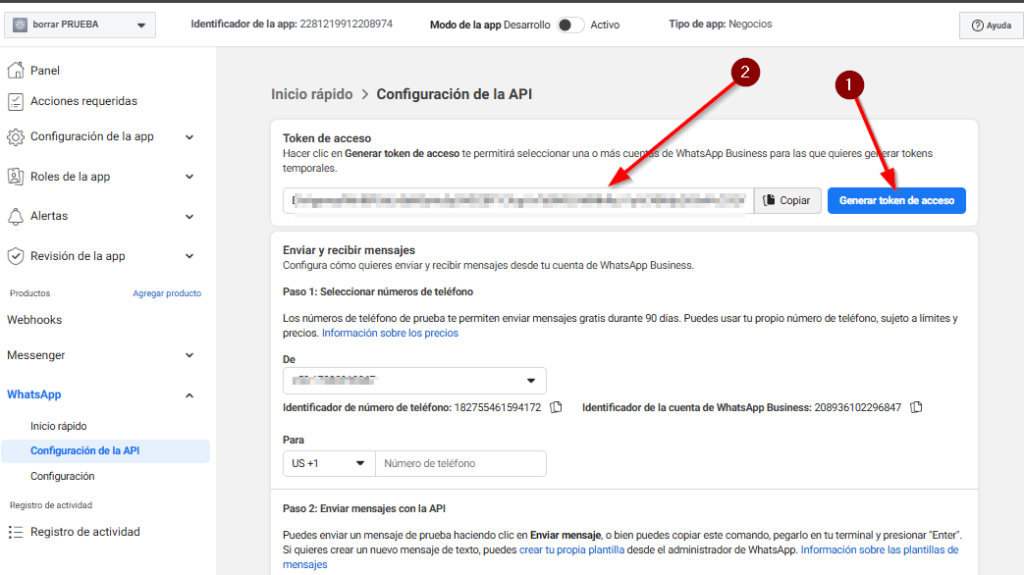Click the Copiar token button
The height and width of the screenshot is (575, 1024).
click(787, 201)
